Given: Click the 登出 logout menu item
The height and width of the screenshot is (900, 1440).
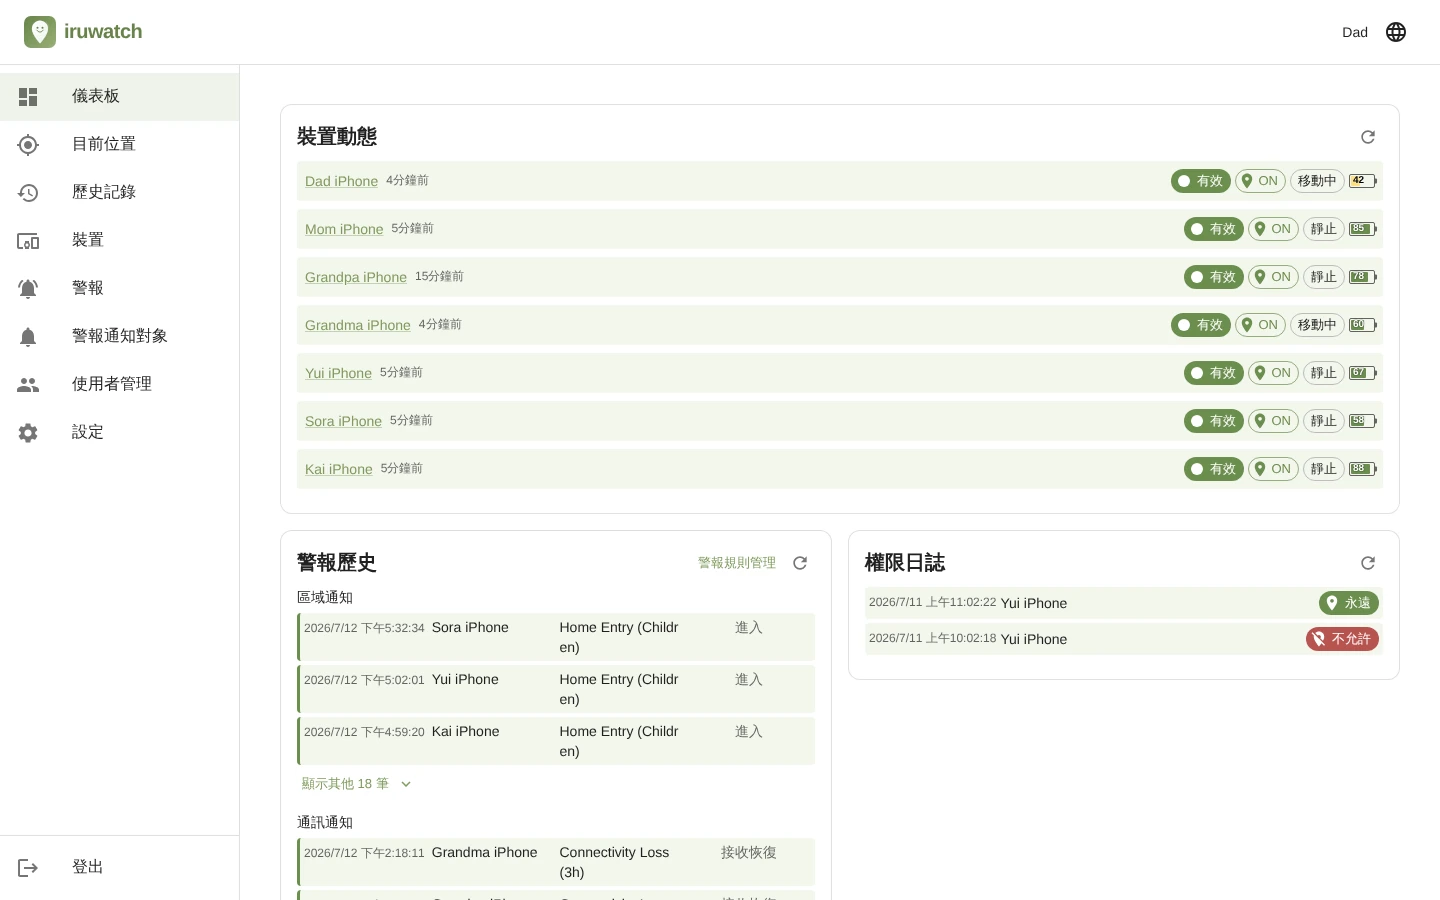Looking at the screenshot, I should click(120, 868).
